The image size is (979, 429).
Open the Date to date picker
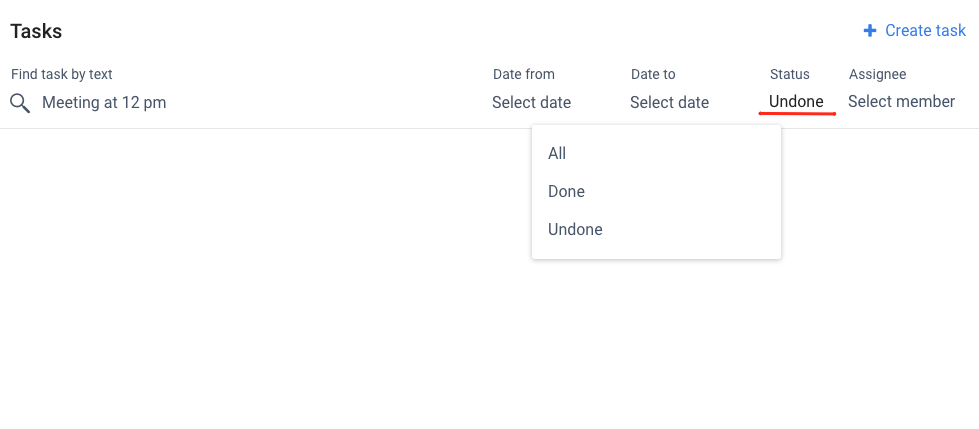click(669, 102)
